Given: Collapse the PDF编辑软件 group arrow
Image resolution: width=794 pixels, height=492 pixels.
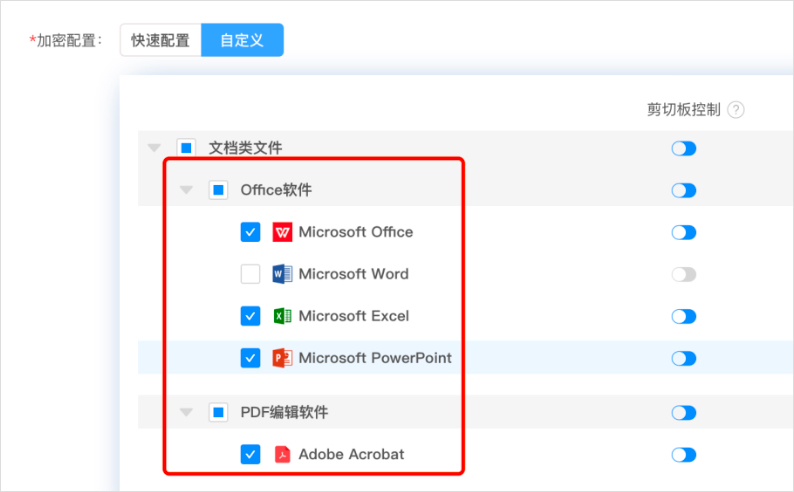Looking at the screenshot, I should click(186, 412).
